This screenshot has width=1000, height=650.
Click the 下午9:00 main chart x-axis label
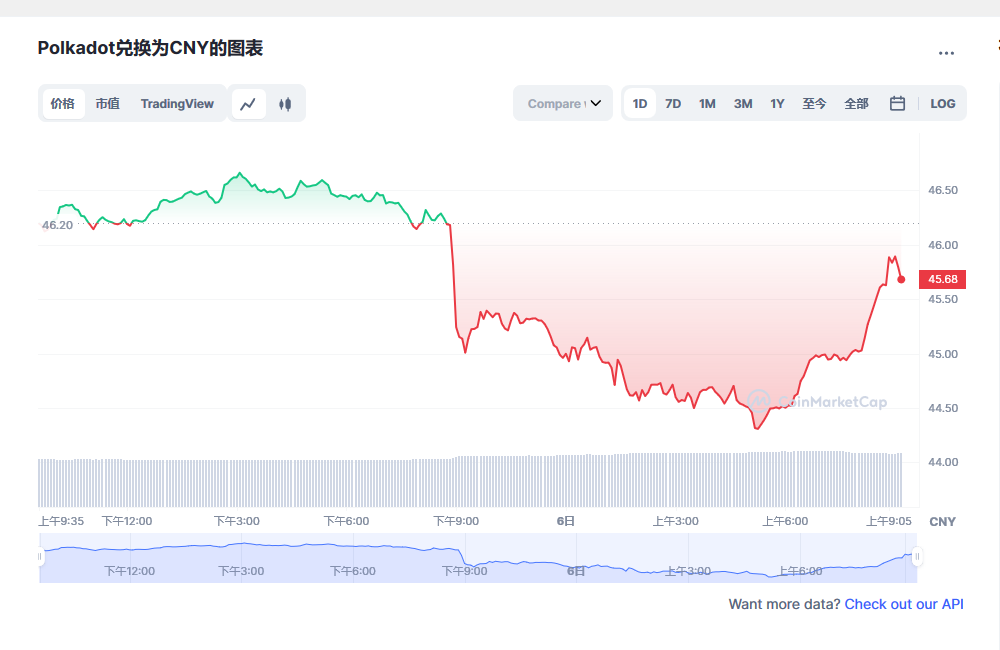click(456, 521)
